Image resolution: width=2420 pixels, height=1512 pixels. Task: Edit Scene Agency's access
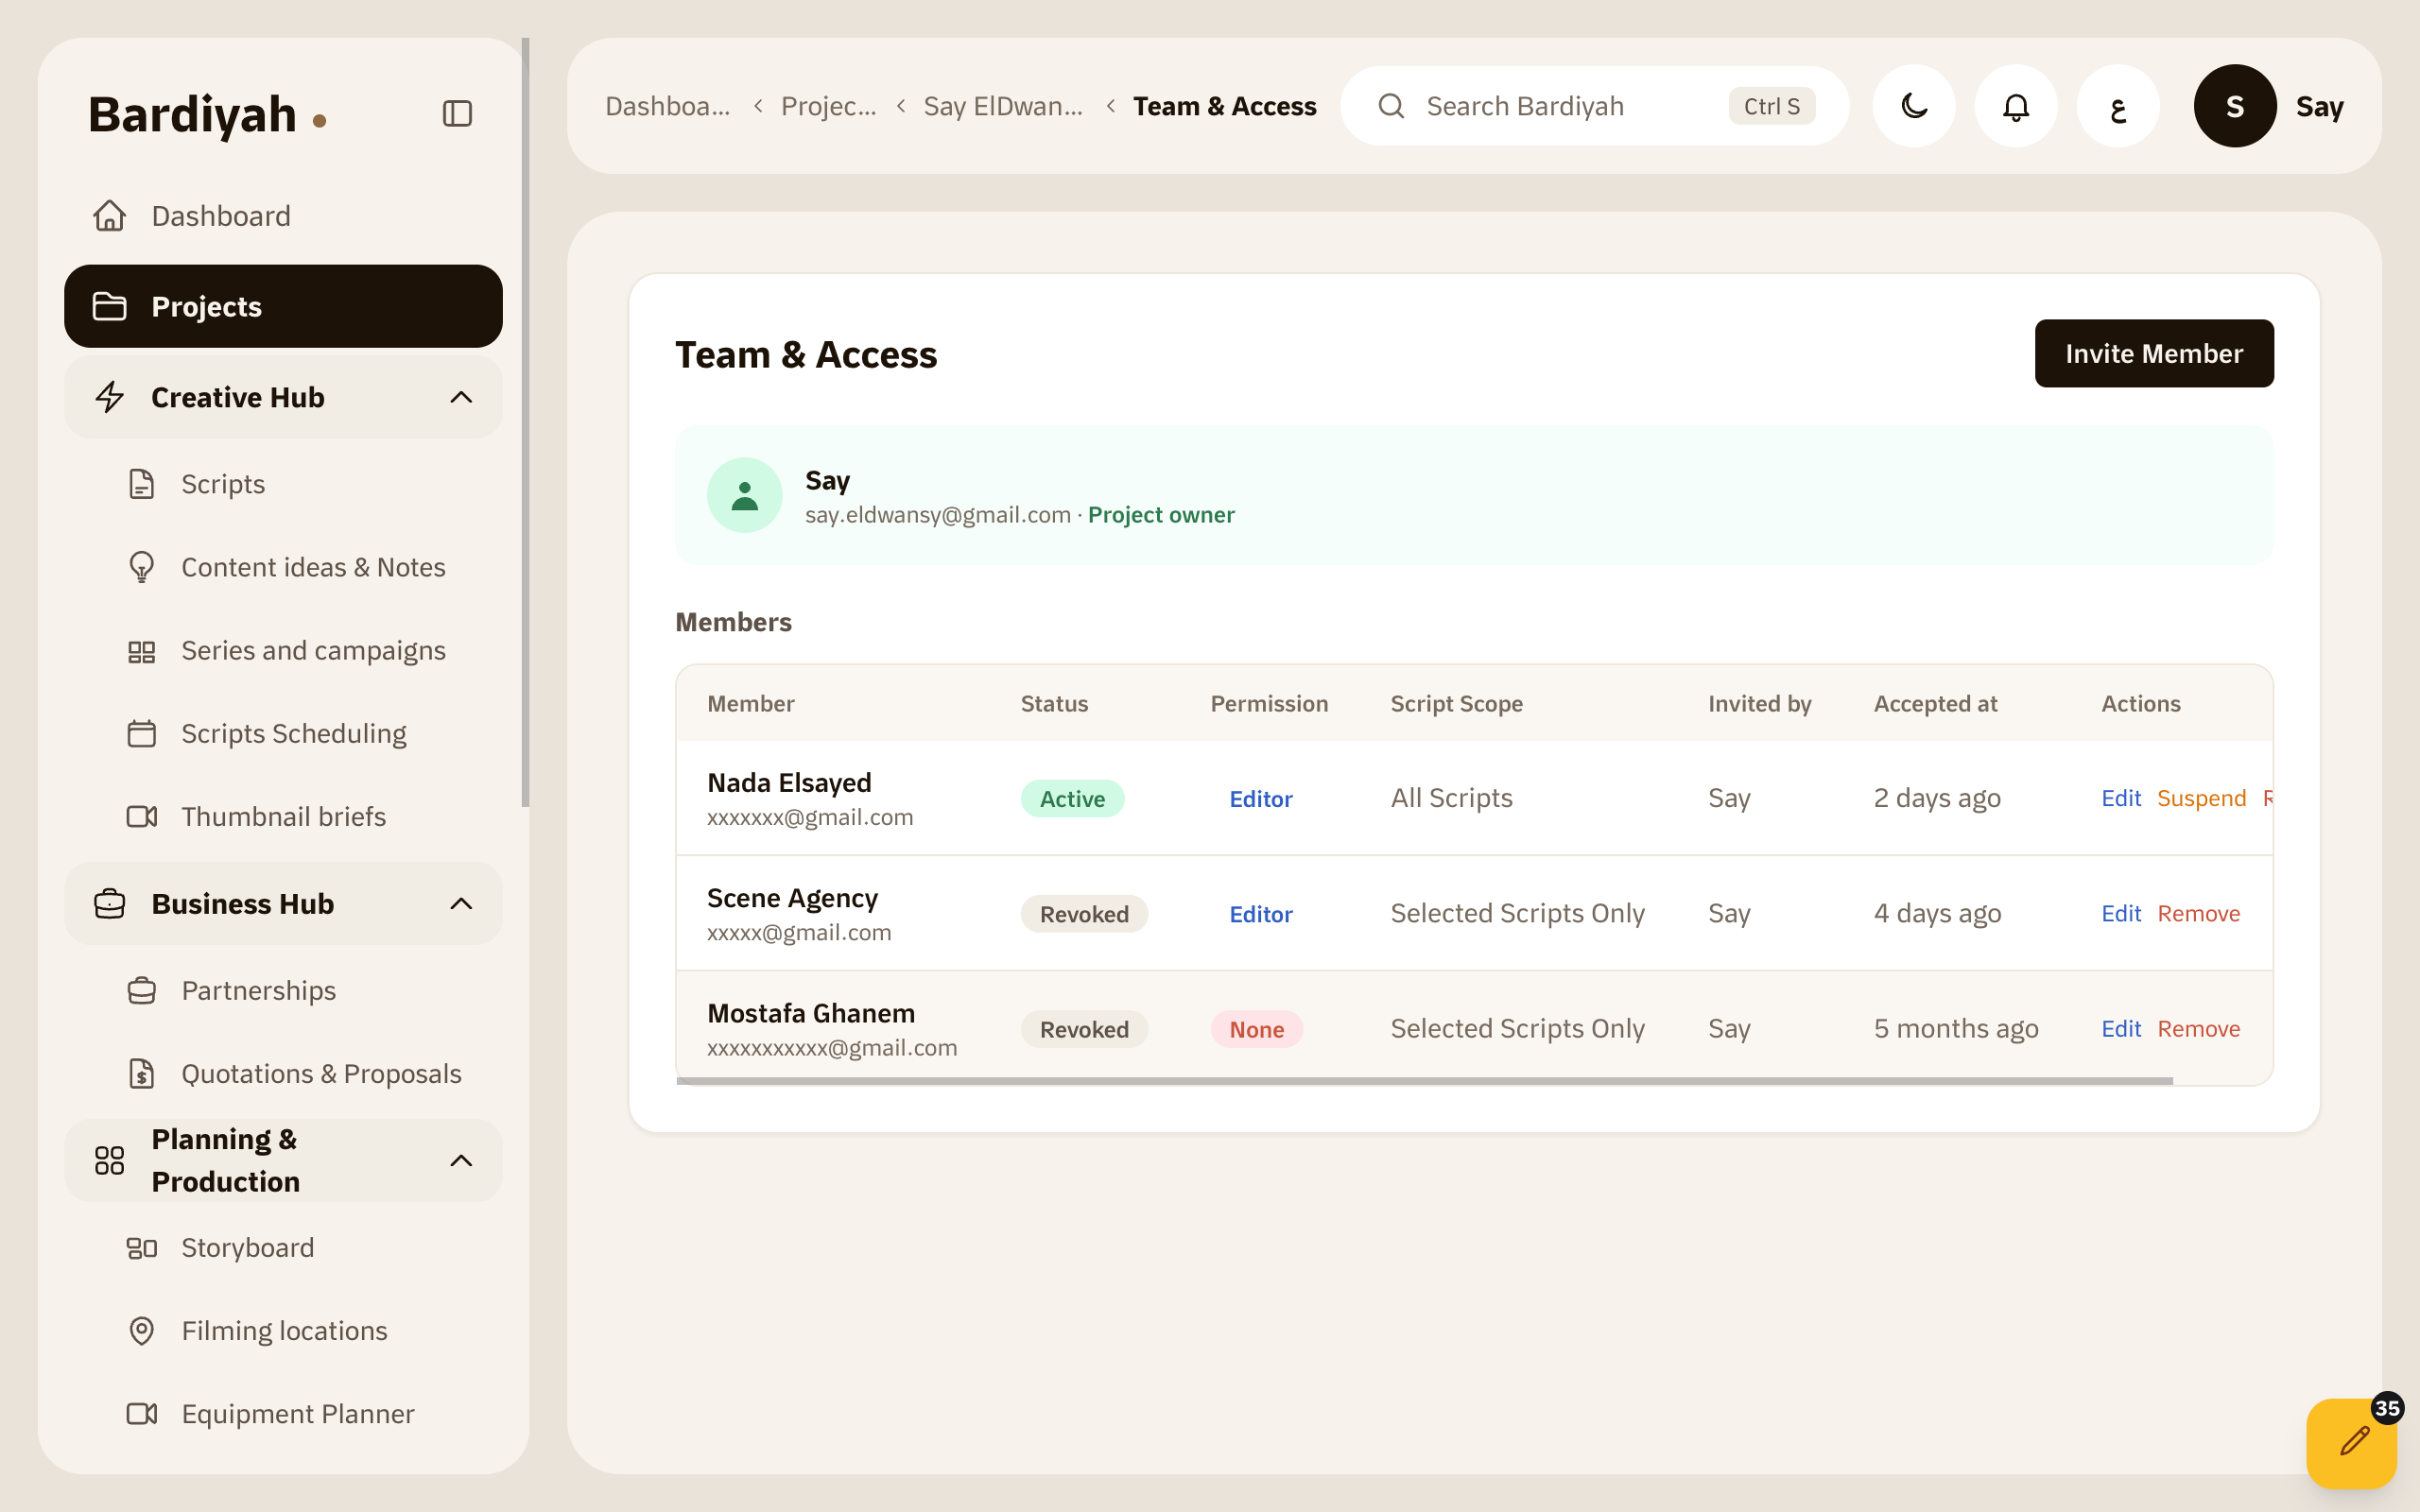pyautogui.click(x=2120, y=913)
